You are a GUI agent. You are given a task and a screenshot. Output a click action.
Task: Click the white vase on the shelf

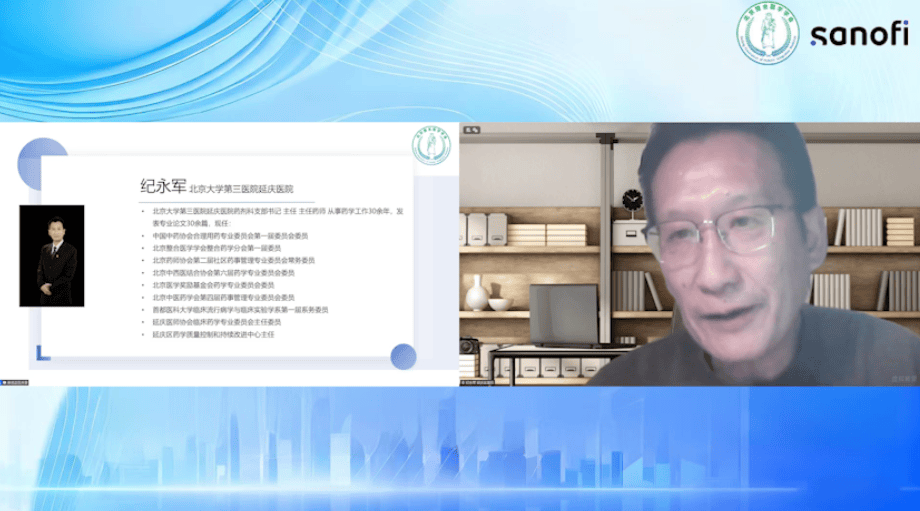tap(477, 293)
